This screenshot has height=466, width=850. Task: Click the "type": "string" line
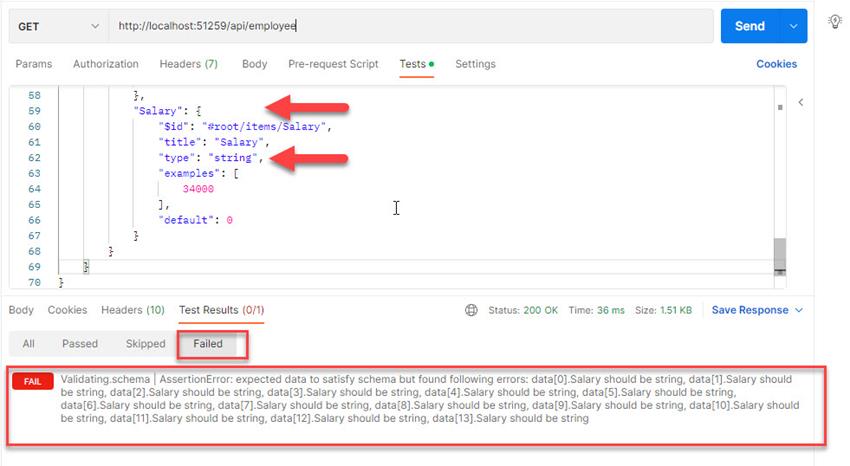(x=210, y=158)
